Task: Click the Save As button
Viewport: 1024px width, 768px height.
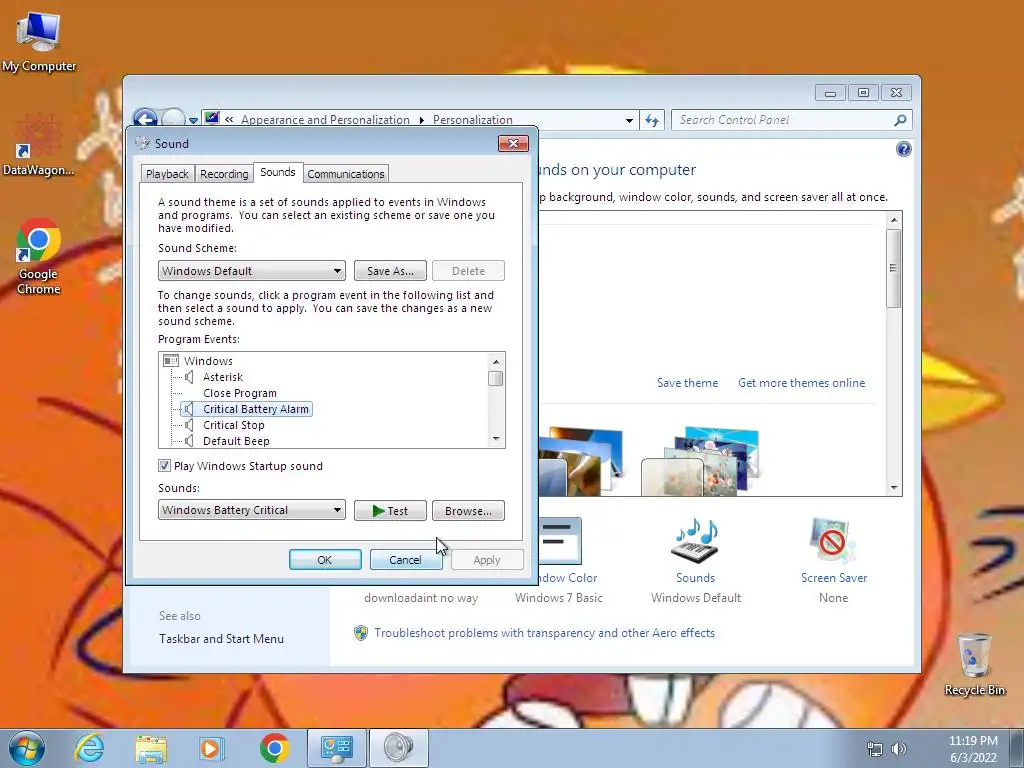Action: 390,271
